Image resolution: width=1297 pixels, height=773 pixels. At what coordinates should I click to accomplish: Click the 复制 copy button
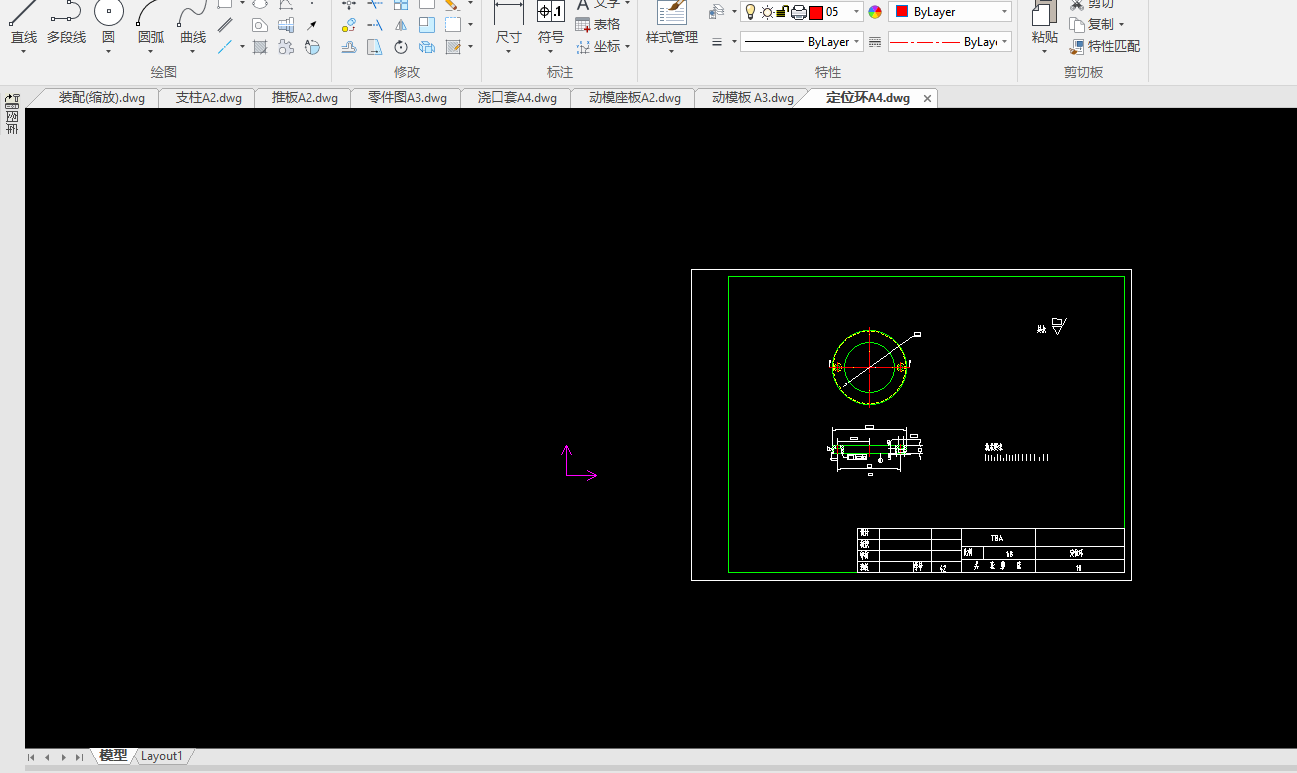(x=1092, y=24)
